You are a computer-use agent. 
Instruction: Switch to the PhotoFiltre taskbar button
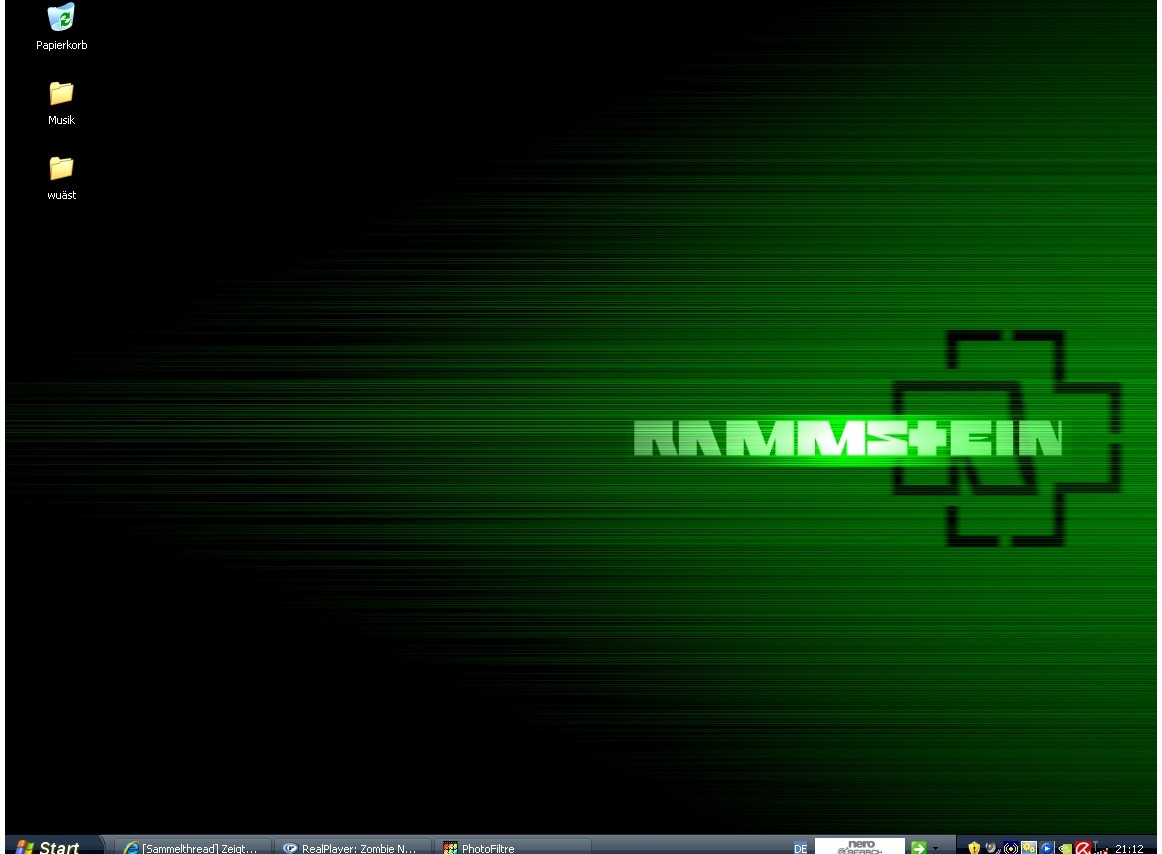tap(511, 848)
